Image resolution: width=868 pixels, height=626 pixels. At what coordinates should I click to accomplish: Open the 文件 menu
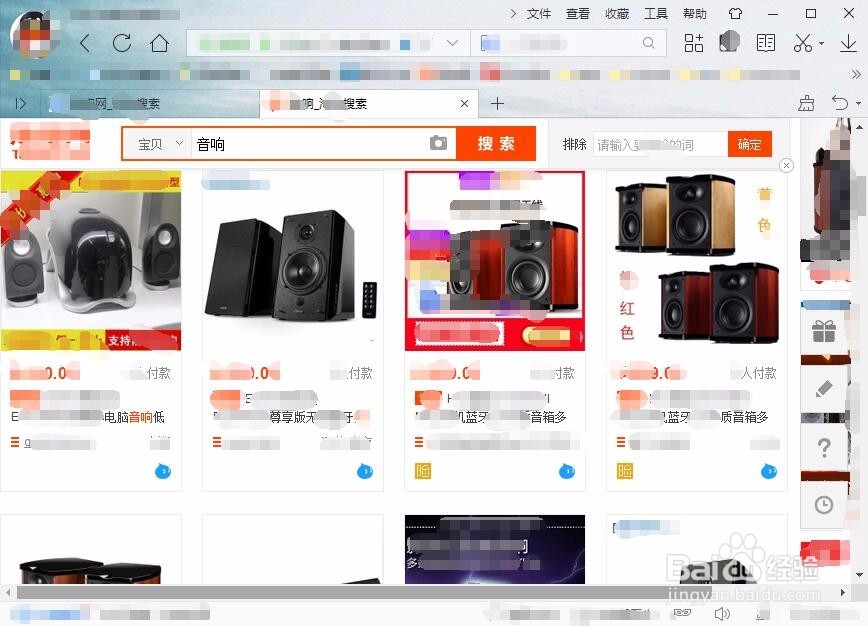[539, 13]
